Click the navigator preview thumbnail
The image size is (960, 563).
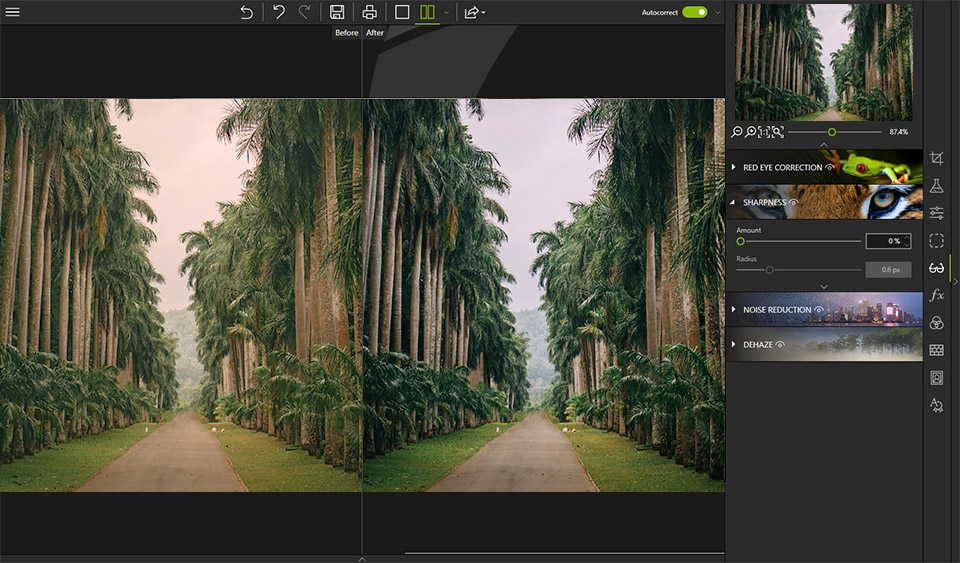823,62
